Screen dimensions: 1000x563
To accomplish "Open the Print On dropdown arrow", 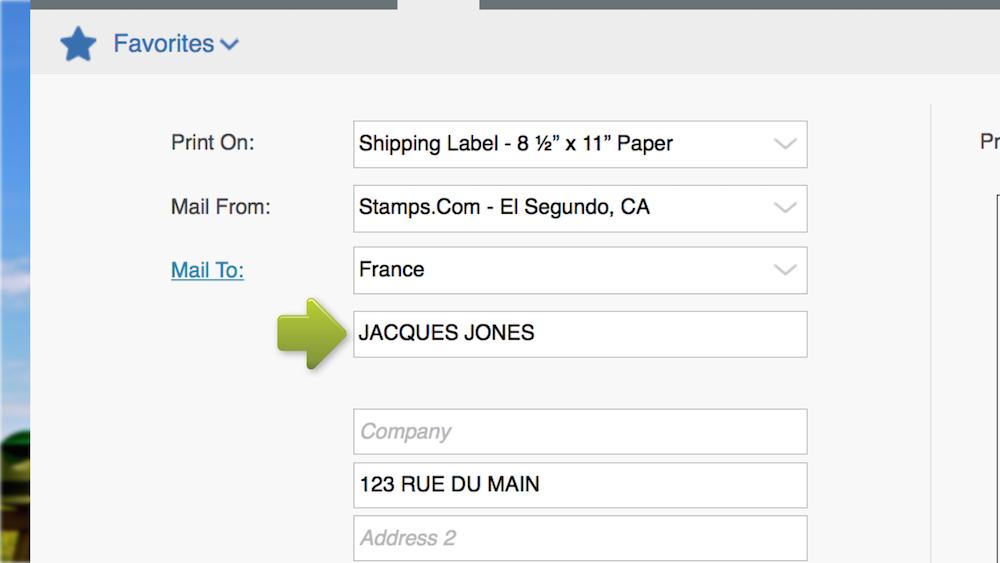I will (x=785, y=144).
